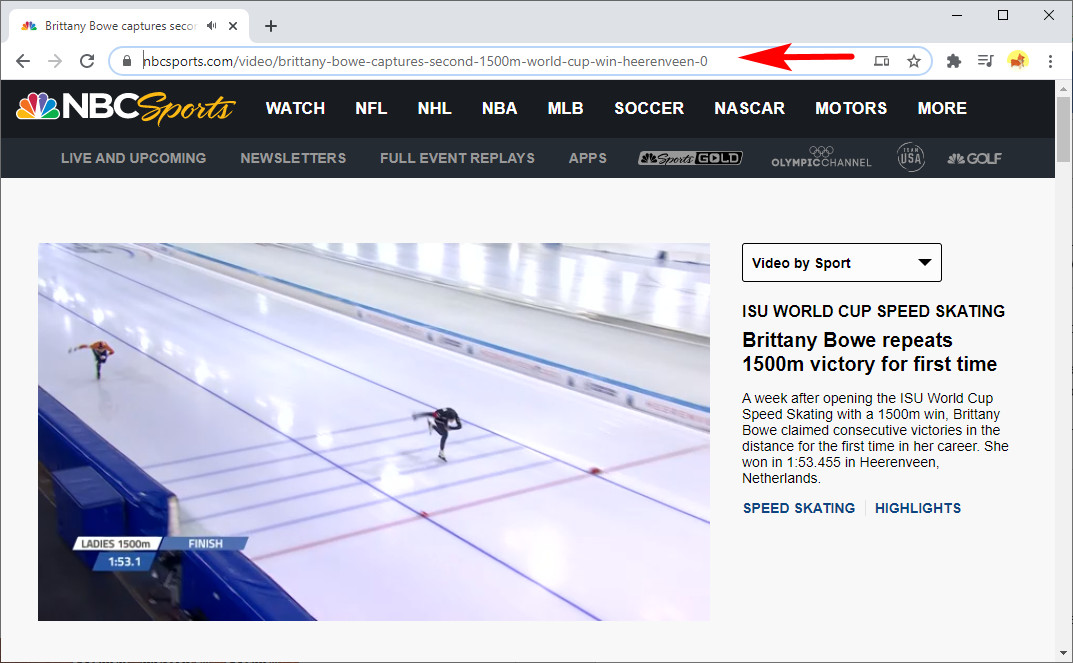Play the speed skating video

coord(374,432)
